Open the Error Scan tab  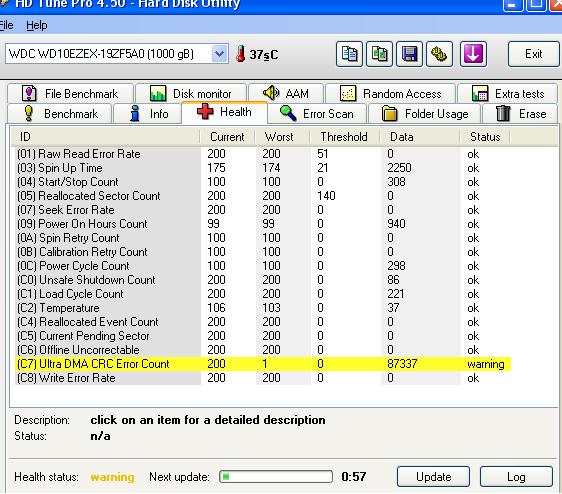[x=317, y=114]
